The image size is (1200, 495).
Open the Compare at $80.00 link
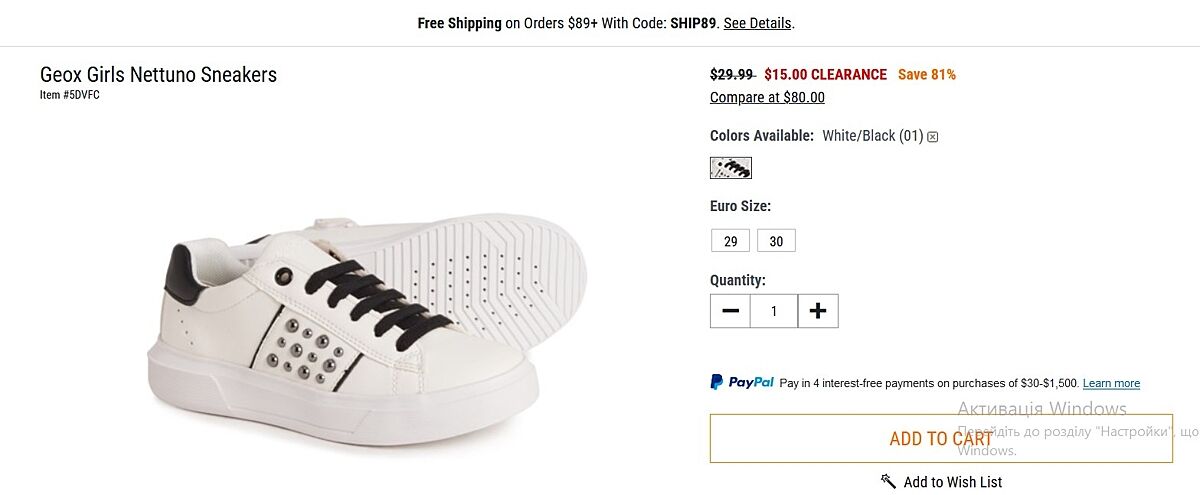coord(767,97)
